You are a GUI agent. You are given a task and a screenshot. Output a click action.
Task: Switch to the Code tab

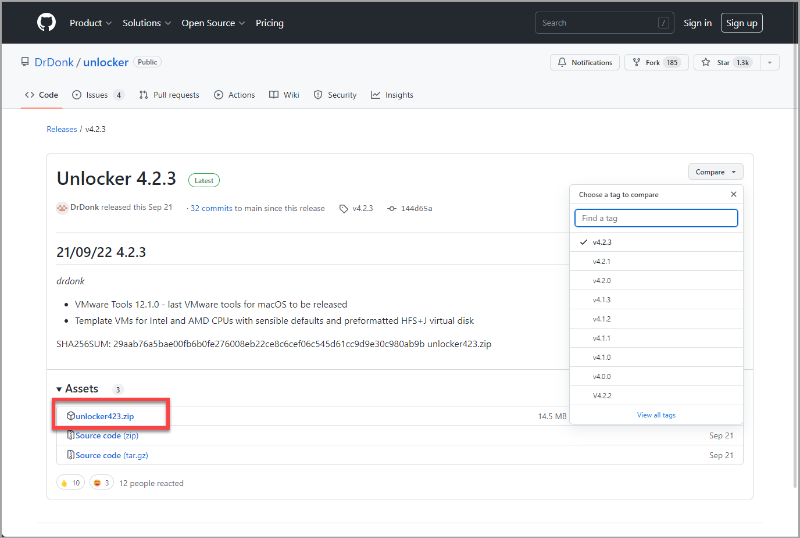click(x=41, y=95)
